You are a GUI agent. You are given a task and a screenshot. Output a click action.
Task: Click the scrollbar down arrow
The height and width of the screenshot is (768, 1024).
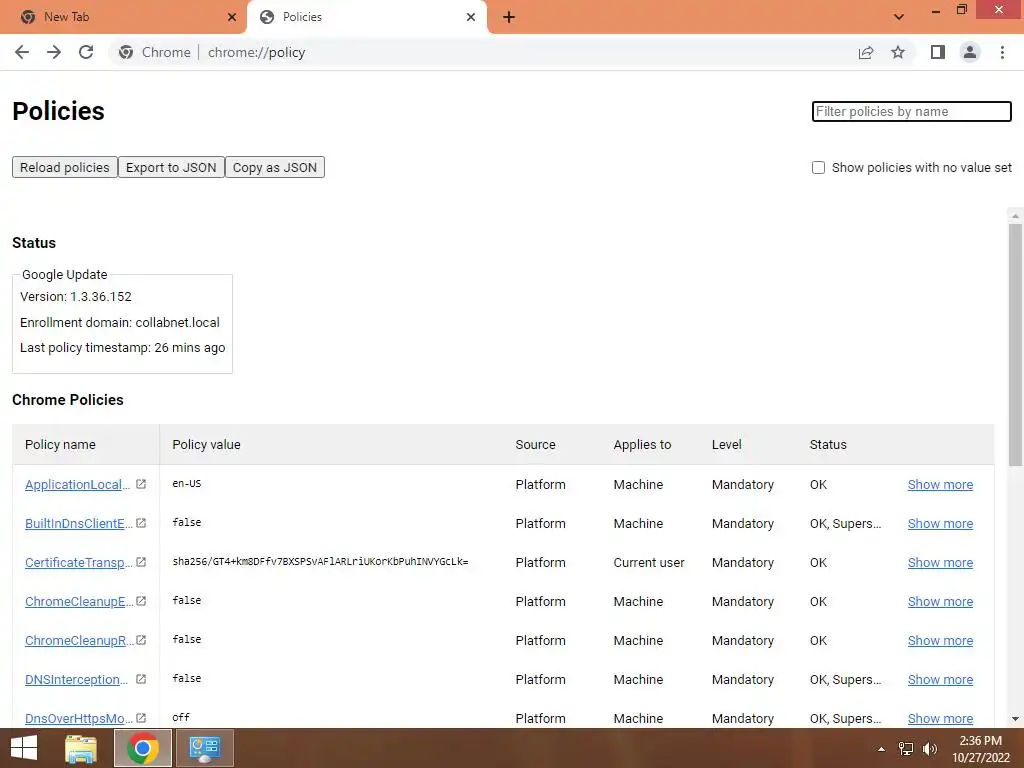point(1015,719)
